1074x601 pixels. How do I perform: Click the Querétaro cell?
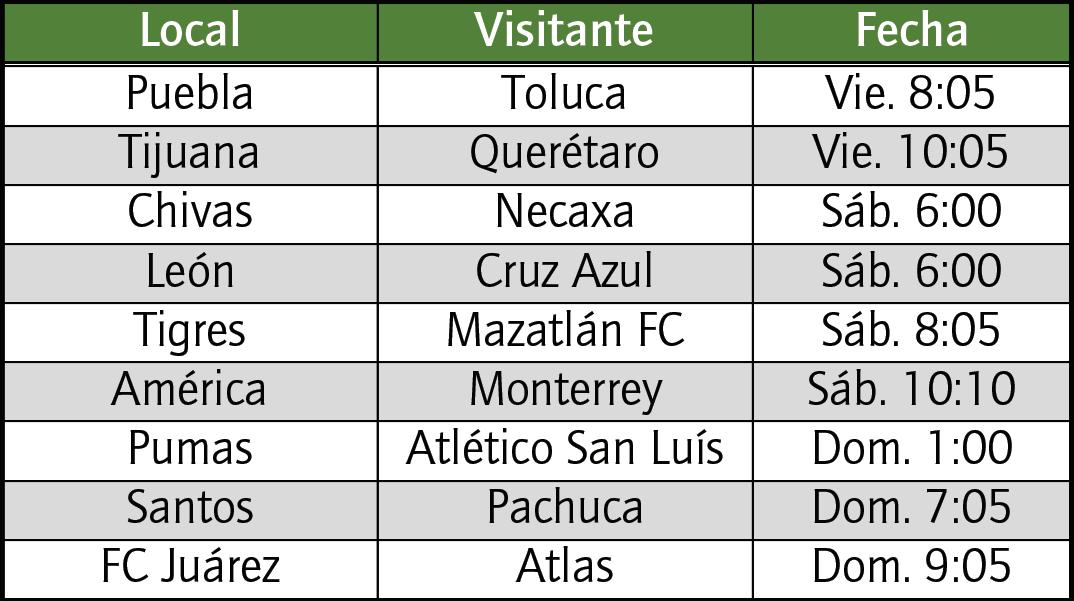565,155
